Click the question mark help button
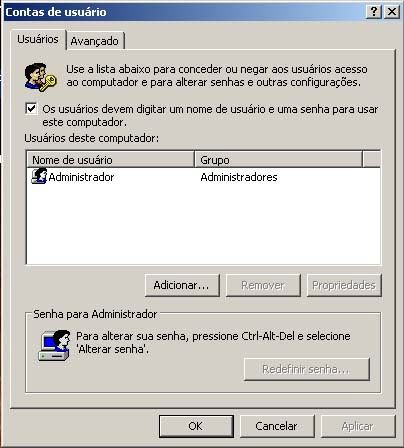 tap(374, 12)
